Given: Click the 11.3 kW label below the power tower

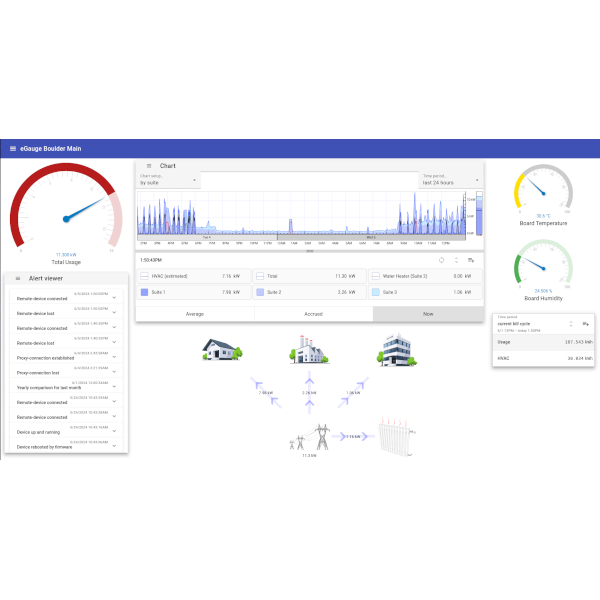Looking at the screenshot, I should click(x=309, y=456).
